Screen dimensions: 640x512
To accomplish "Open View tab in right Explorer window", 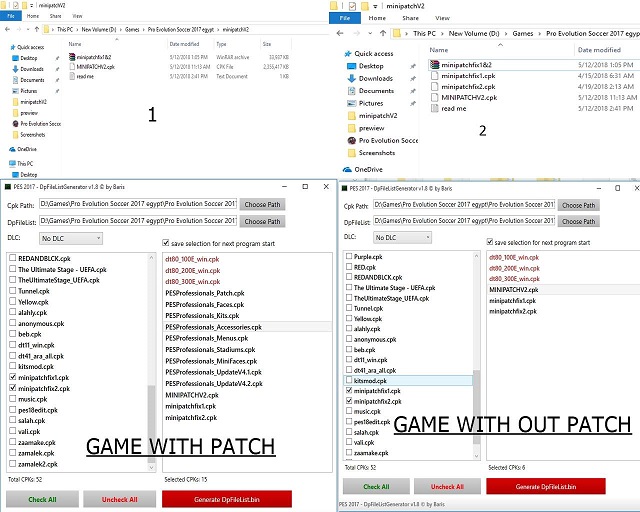I will (442, 18).
